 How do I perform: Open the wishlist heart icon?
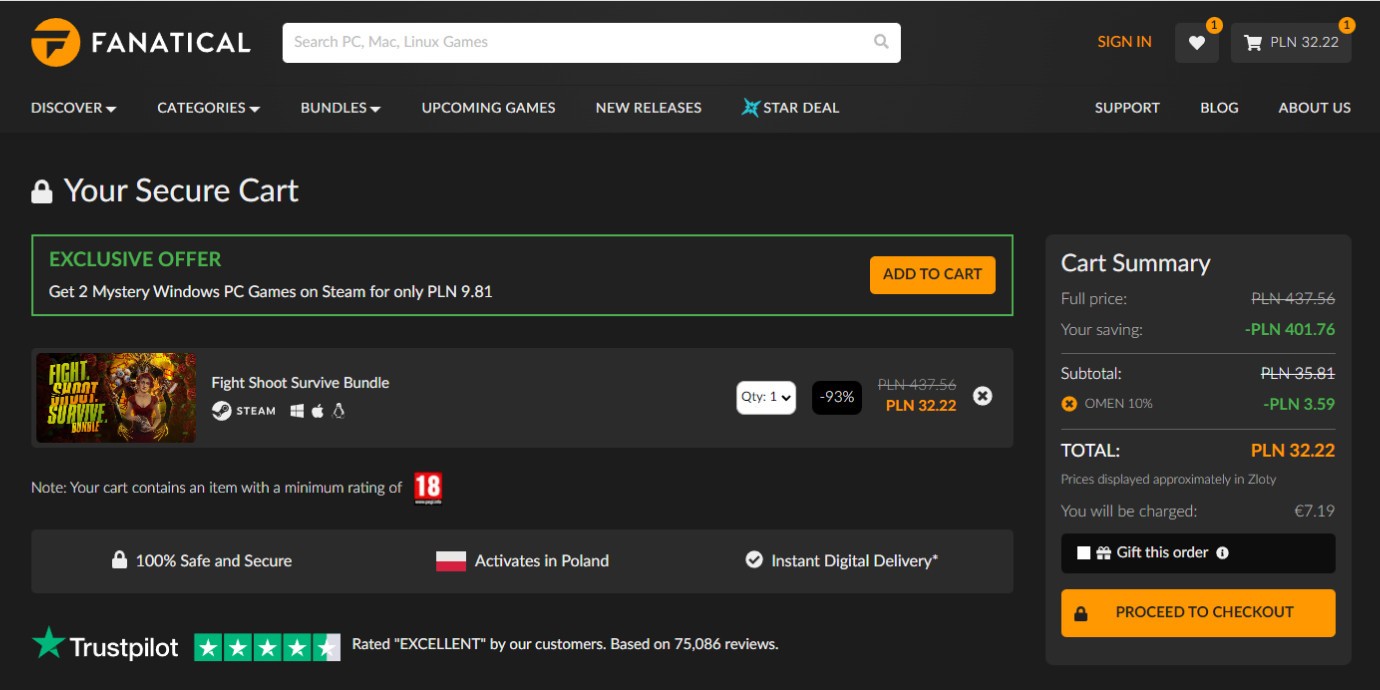1197,42
